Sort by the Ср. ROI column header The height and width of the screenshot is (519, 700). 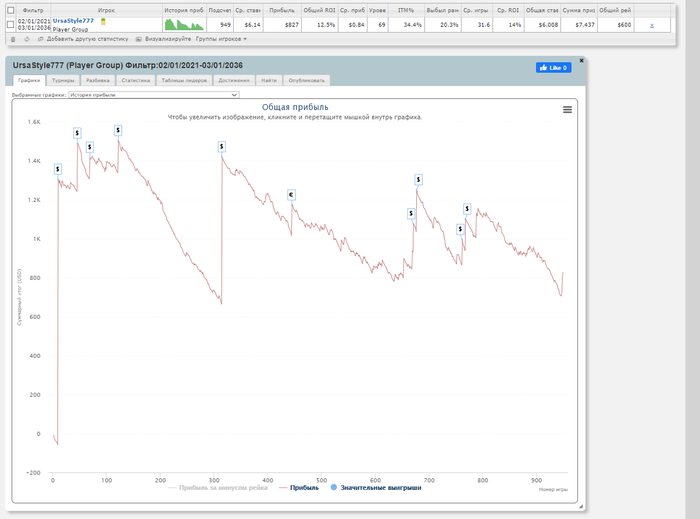(508, 10)
